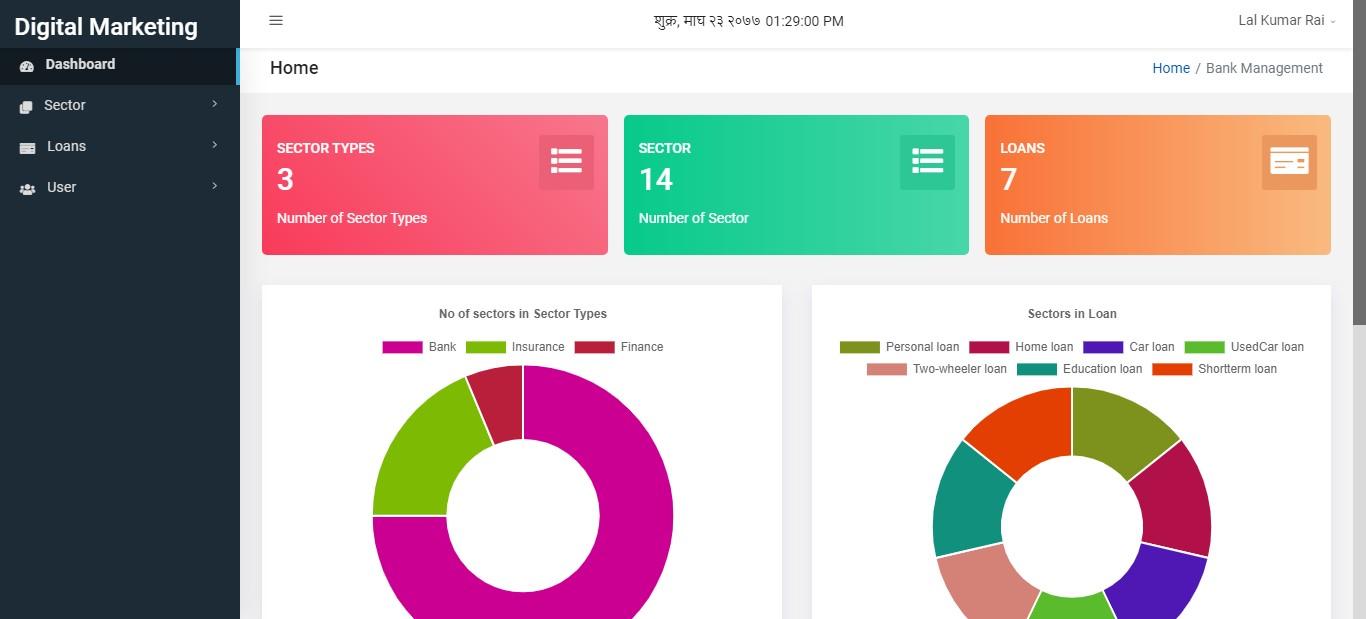This screenshot has height=619, width=1366.
Task: Click the list icon on Sector Types card
Action: [566, 162]
